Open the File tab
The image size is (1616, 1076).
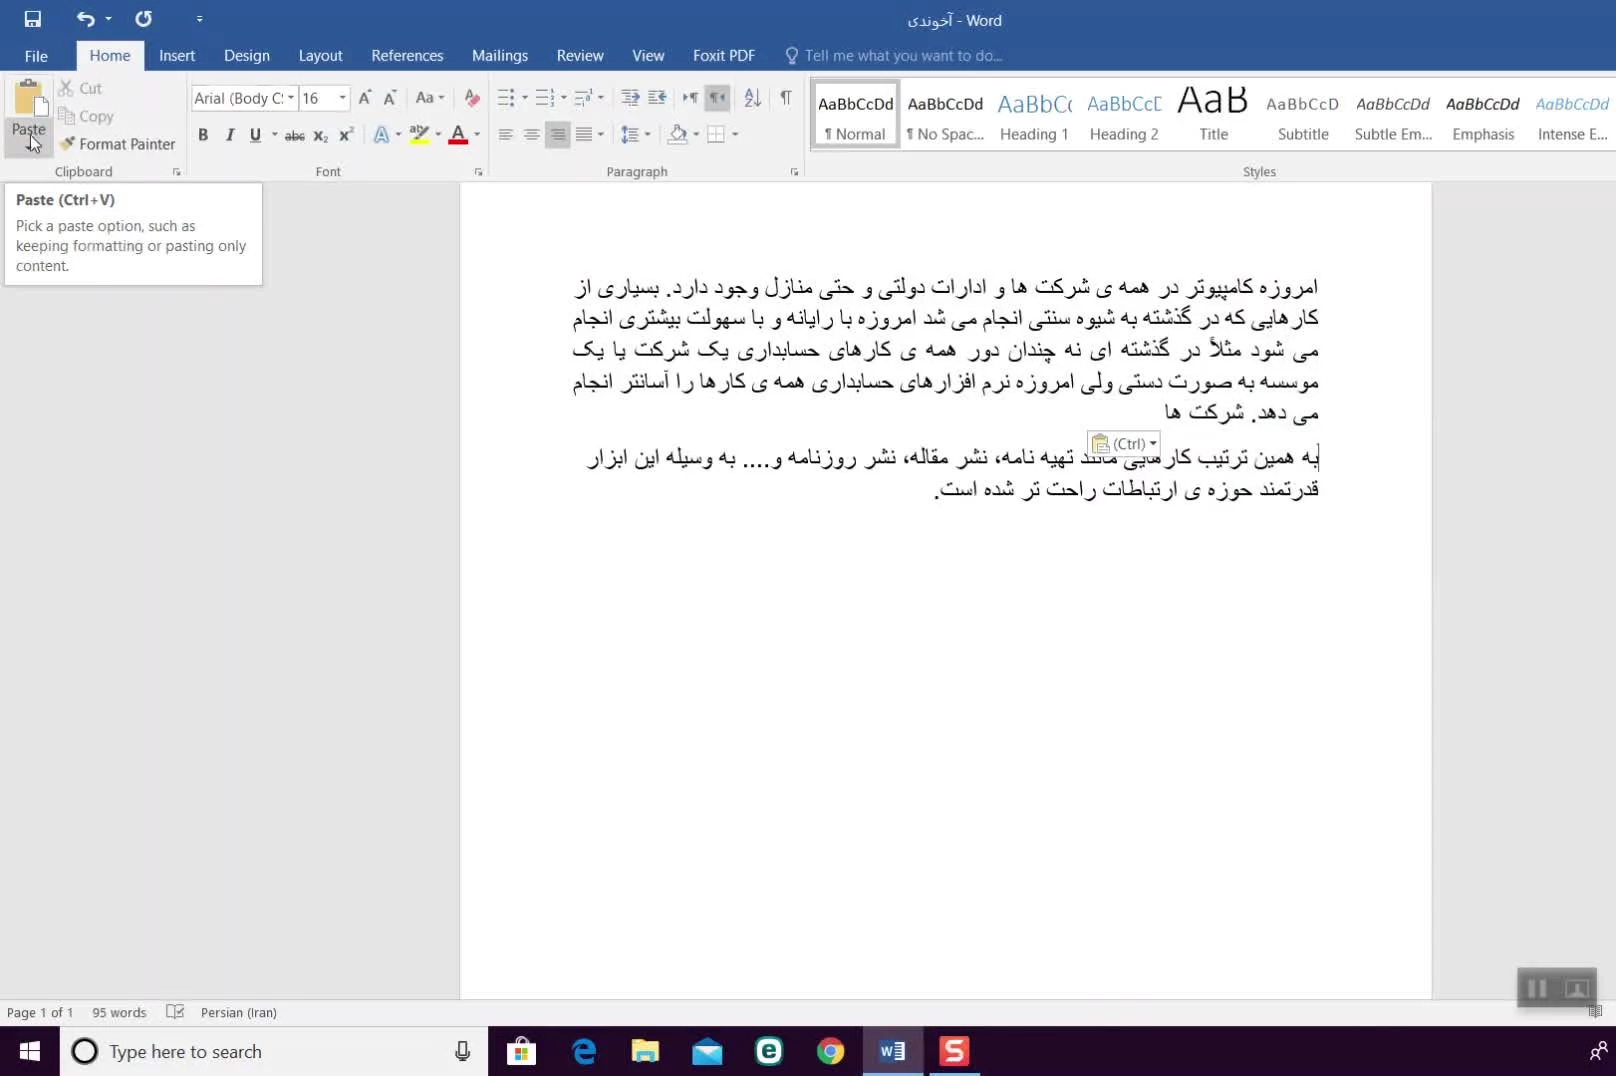[36, 56]
